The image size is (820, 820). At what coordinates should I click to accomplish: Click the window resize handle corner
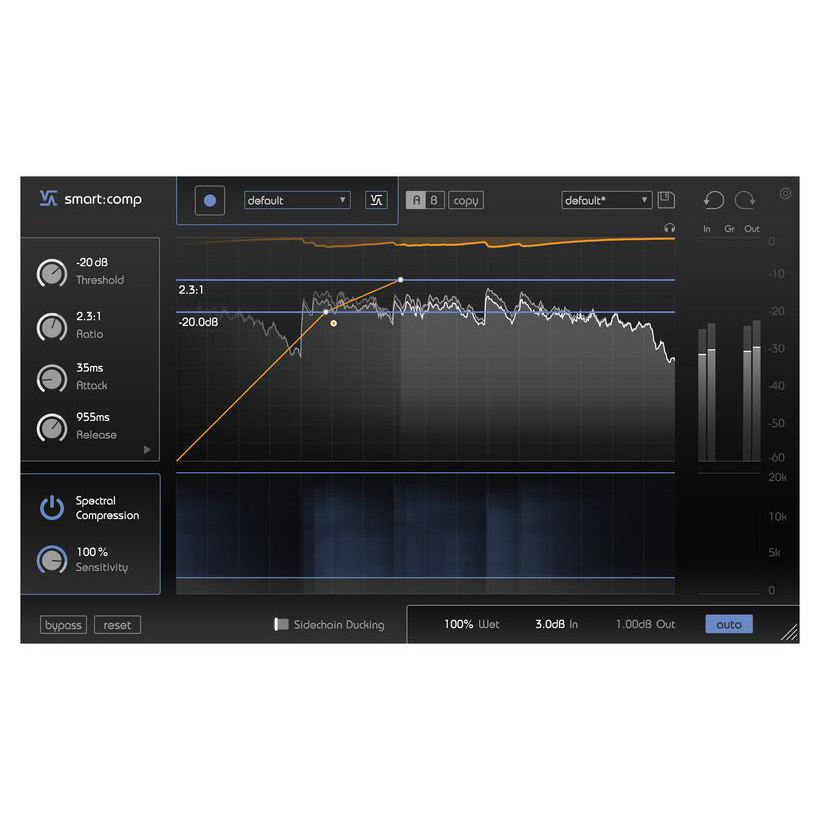pos(790,633)
